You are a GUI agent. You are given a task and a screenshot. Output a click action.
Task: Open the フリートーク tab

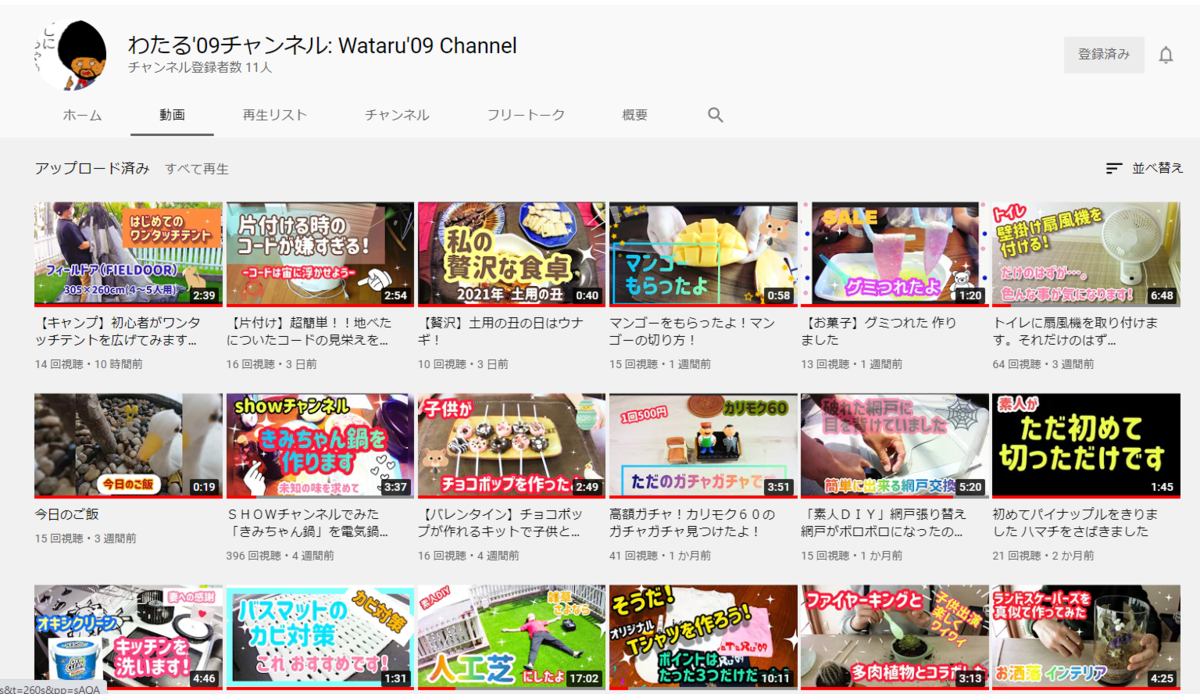click(526, 115)
